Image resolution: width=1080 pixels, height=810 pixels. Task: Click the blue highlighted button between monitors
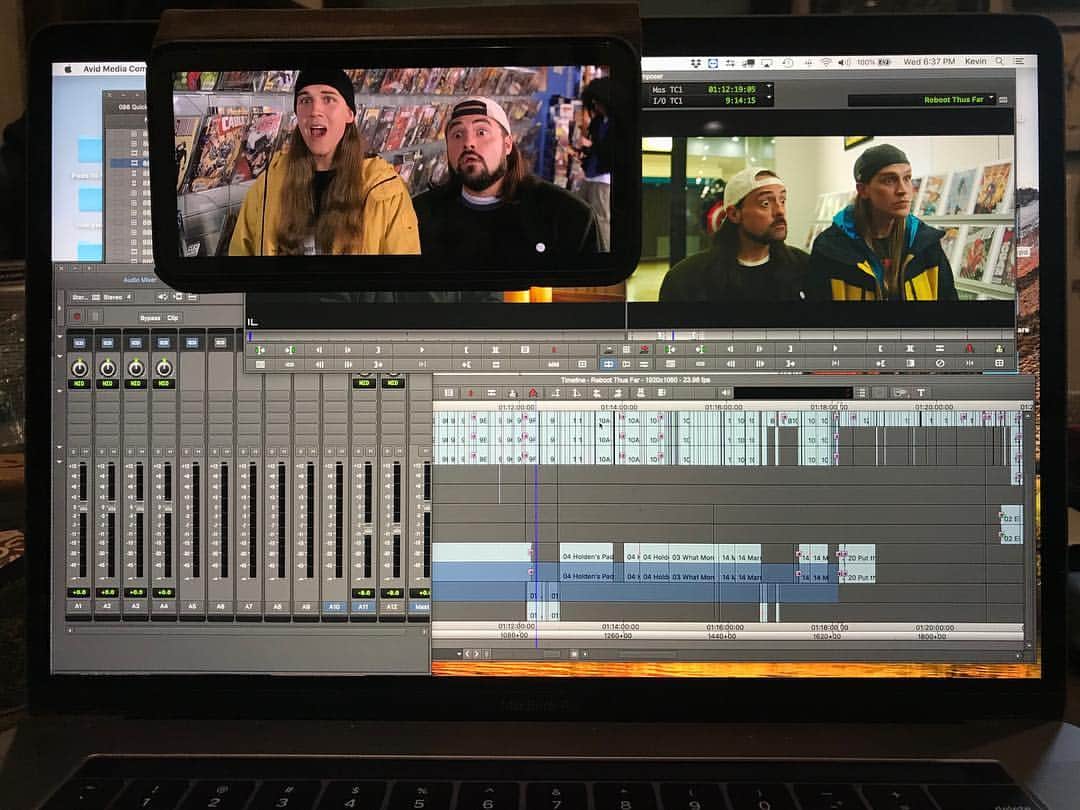[x=608, y=364]
